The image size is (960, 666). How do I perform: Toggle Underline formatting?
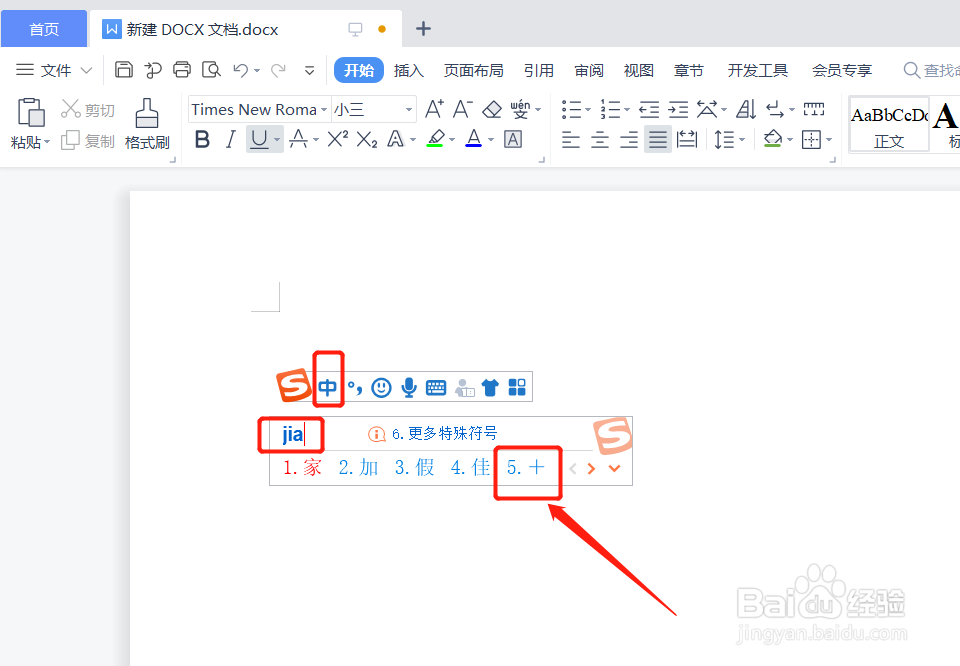pyautogui.click(x=259, y=140)
